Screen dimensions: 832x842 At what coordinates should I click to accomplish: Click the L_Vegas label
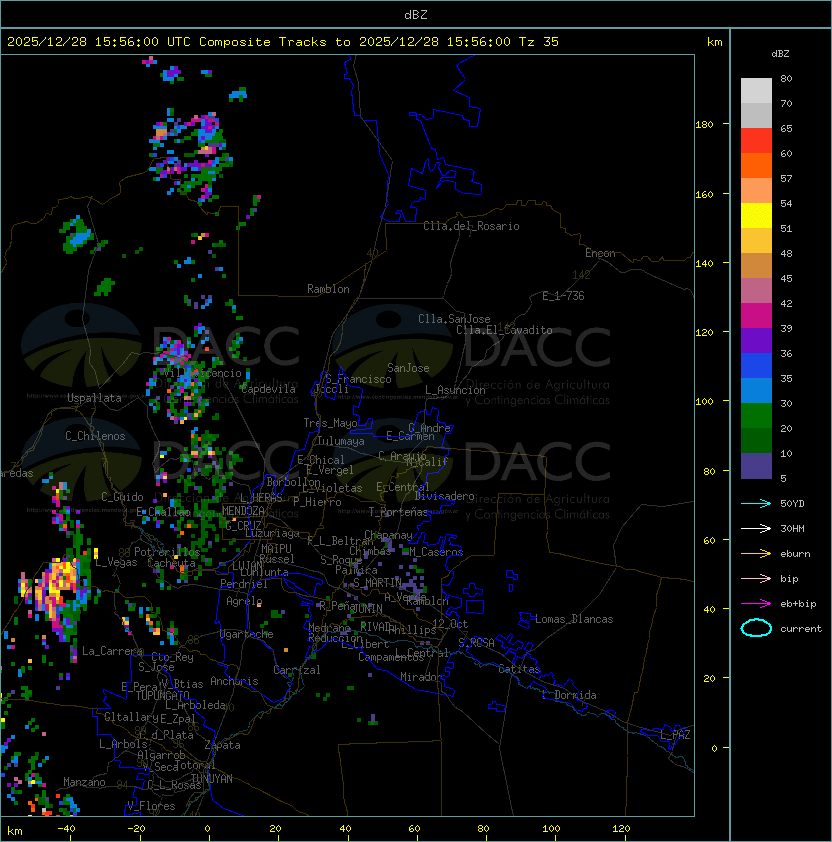click(x=116, y=562)
